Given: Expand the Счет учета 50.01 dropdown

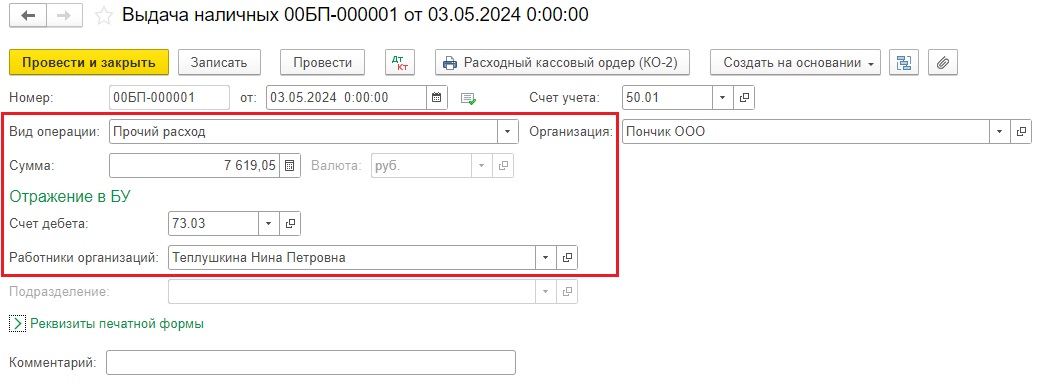Looking at the screenshot, I should coord(723,97).
